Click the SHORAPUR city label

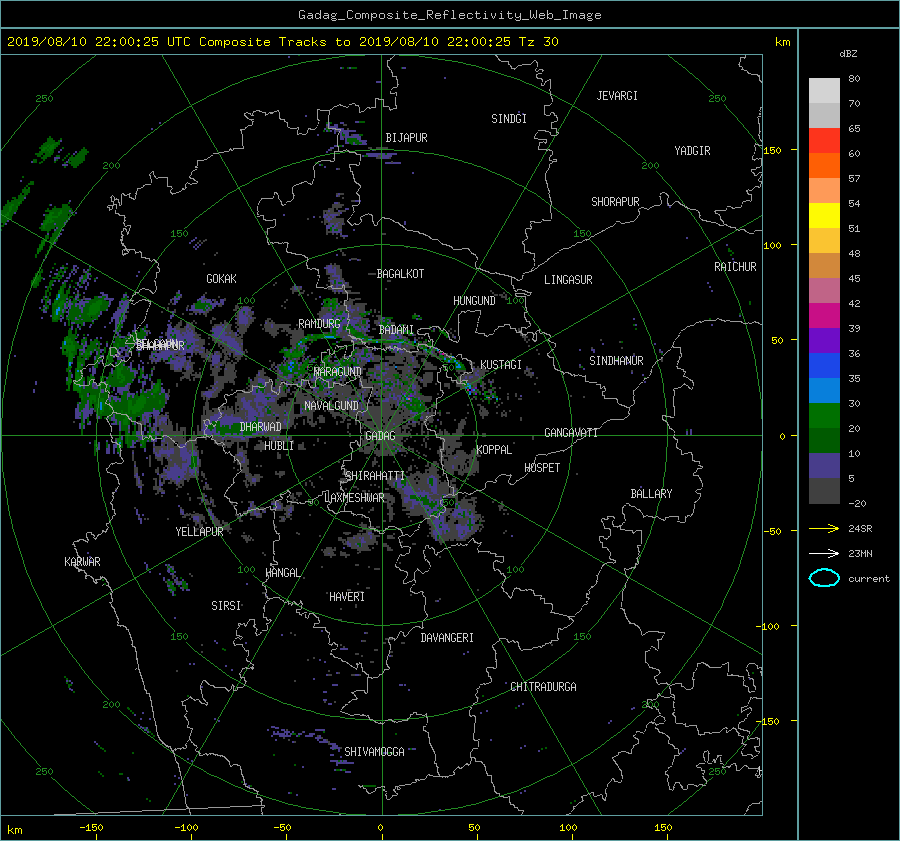pos(615,202)
